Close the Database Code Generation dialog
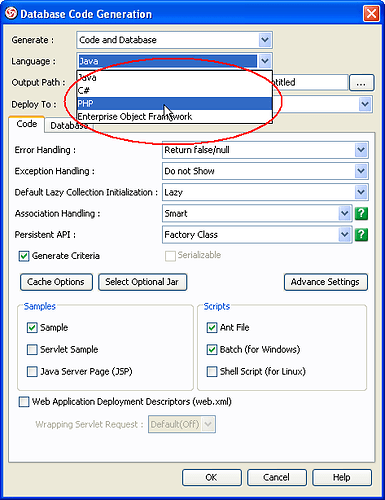This screenshot has width=385, height=500. click(x=371, y=14)
